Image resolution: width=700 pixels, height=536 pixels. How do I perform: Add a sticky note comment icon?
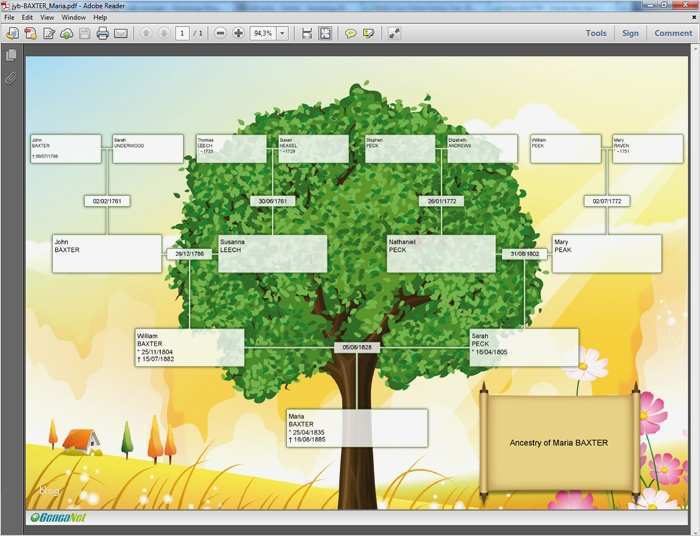(x=350, y=33)
